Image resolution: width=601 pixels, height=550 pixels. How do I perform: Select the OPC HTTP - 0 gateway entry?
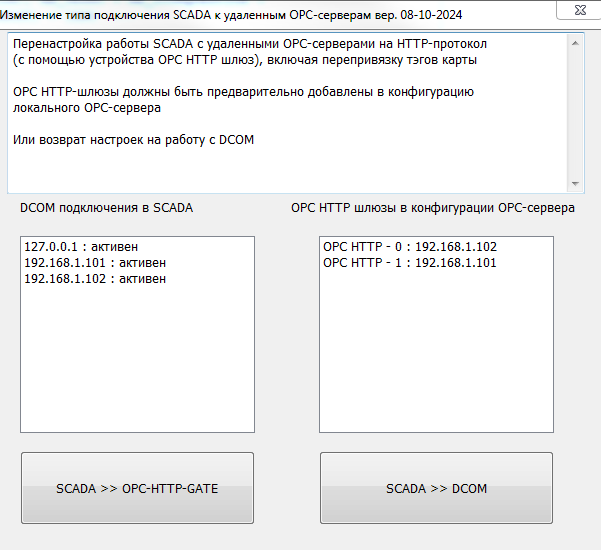tap(409, 247)
